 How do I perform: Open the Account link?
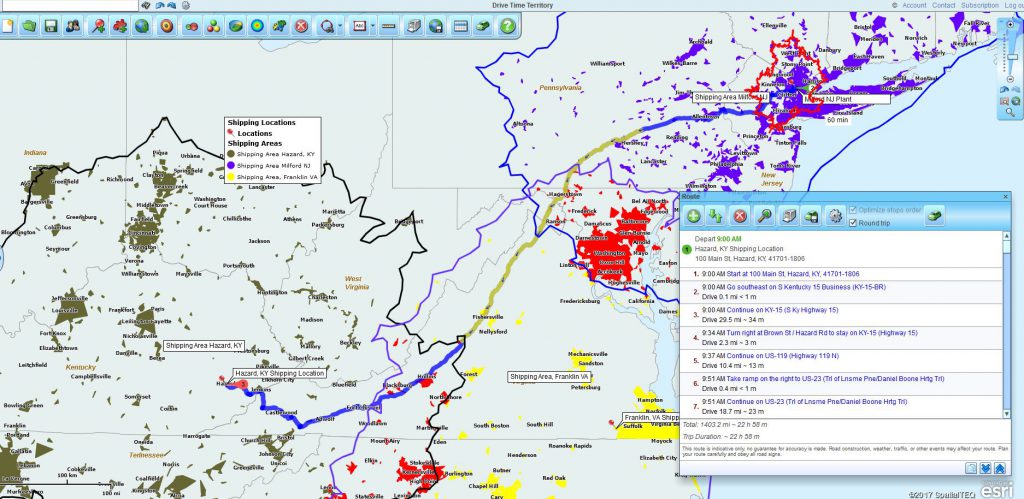(914, 5)
